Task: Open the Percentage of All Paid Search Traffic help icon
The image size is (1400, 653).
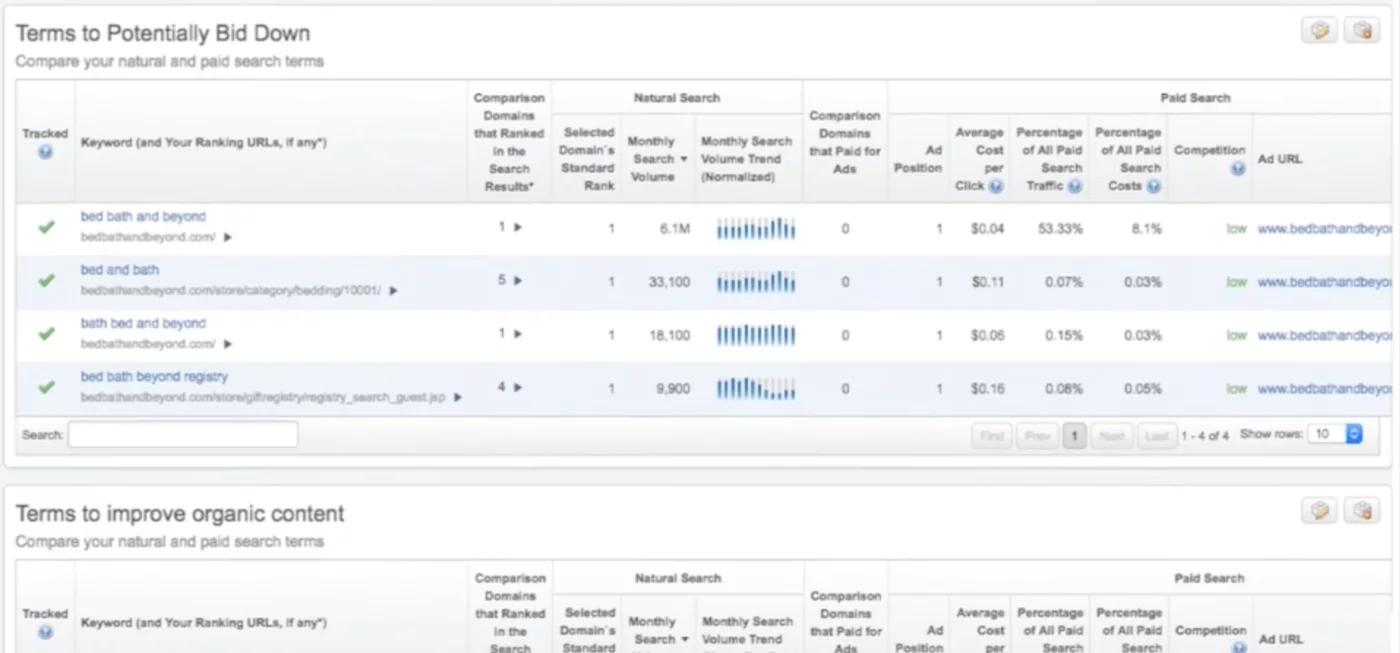Action: [1075, 186]
